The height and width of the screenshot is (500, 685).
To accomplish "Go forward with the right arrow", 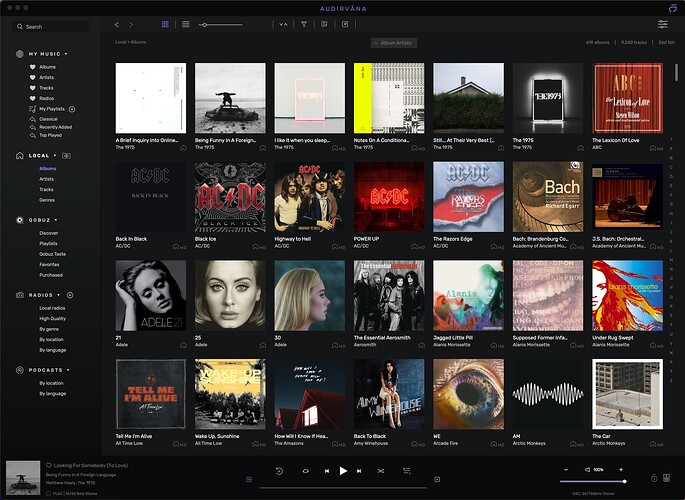I will 131,25.
